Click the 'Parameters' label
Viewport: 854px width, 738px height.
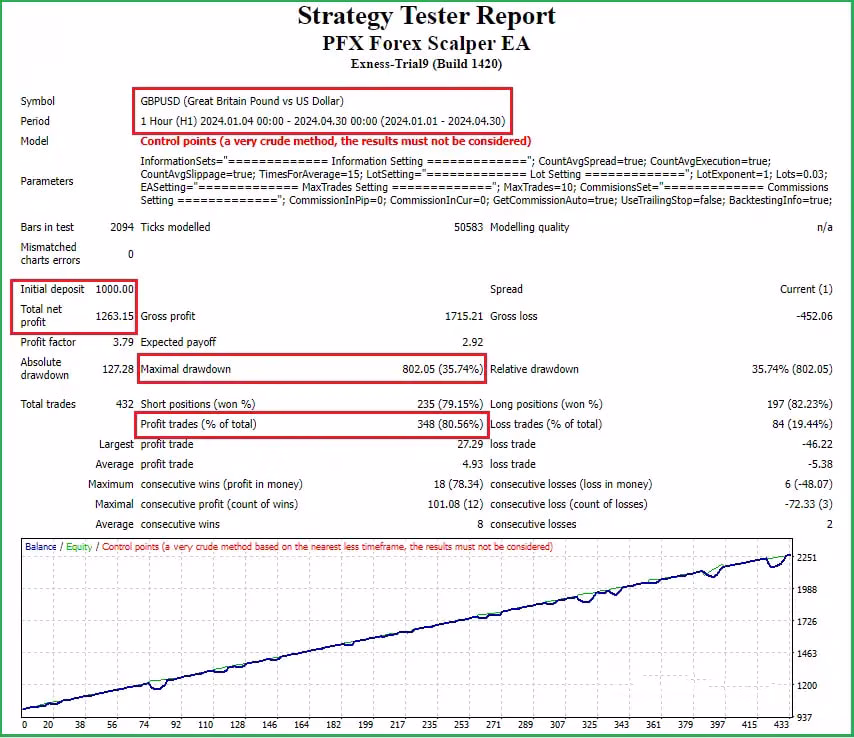pos(47,181)
